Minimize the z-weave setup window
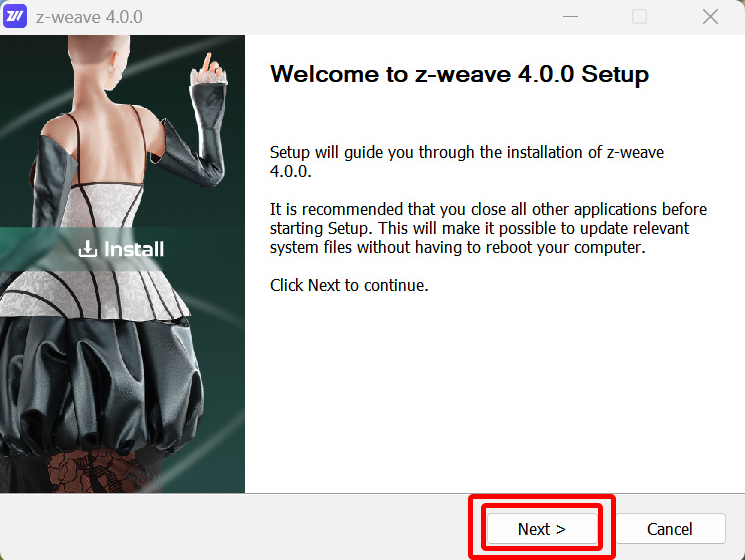This screenshot has width=745, height=560. pyautogui.click(x=570, y=17)
